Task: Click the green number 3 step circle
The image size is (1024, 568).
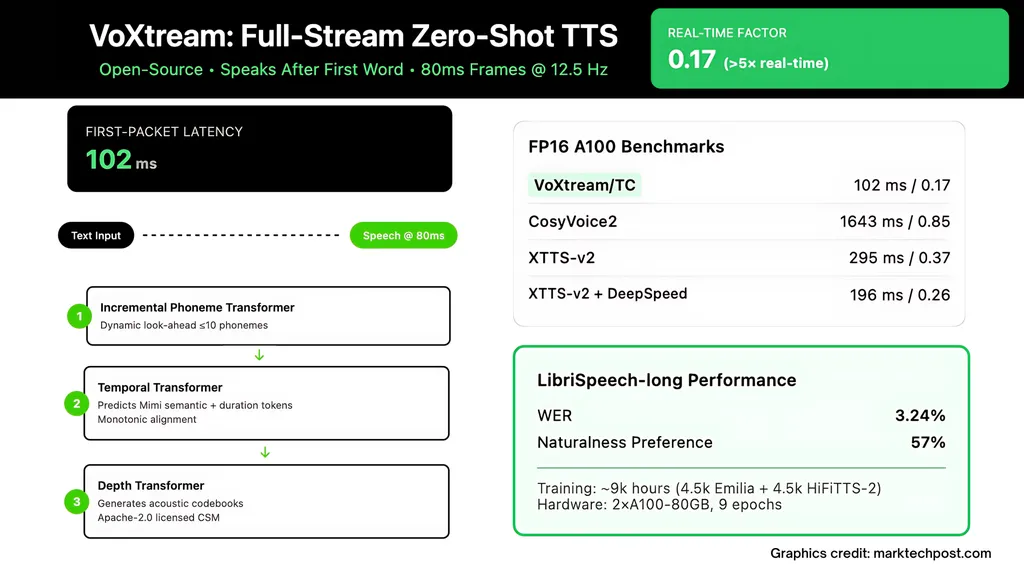Action: tap(76, 501)
